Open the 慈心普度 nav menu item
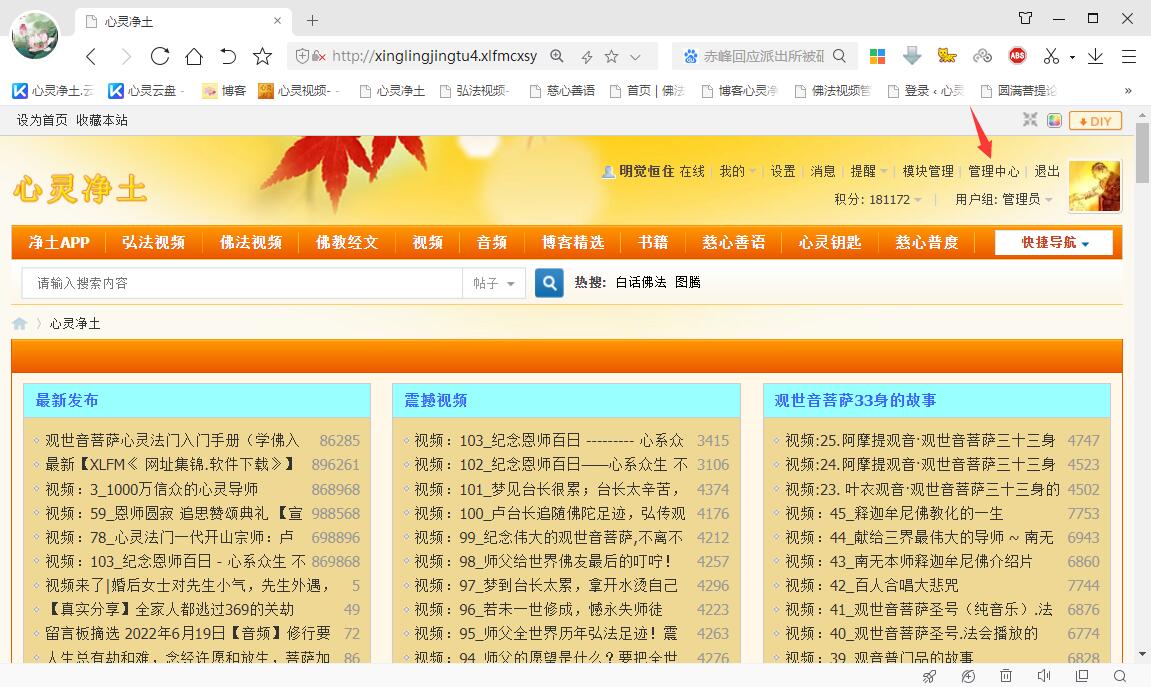 (926, 242)
